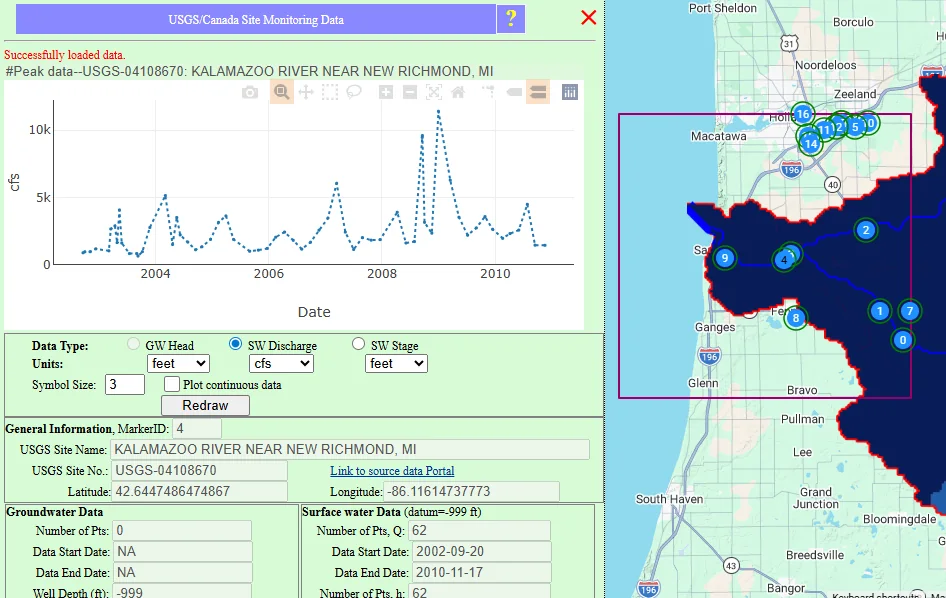
Task: Select map marker numbered 5
Action: point(855,127)
